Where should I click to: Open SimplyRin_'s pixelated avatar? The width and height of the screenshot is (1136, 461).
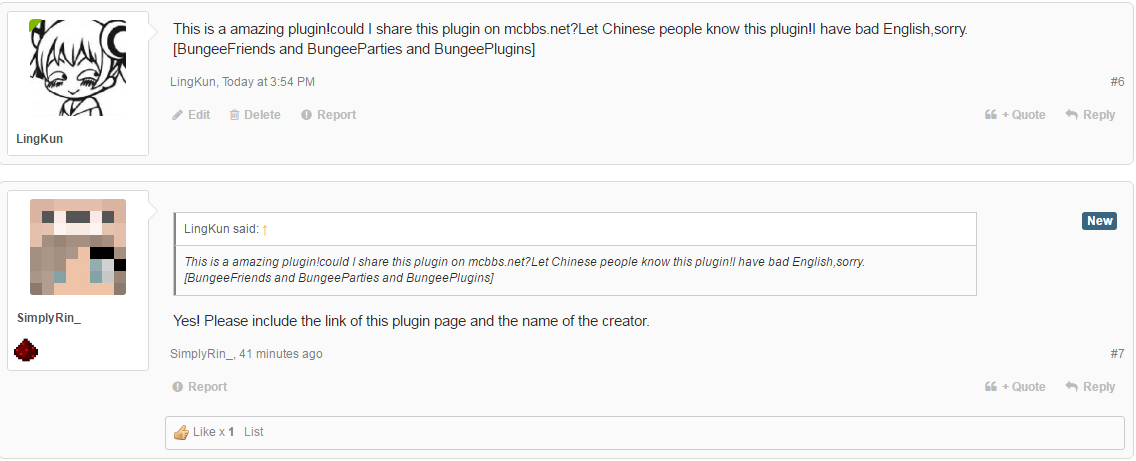tap(78, 247)
